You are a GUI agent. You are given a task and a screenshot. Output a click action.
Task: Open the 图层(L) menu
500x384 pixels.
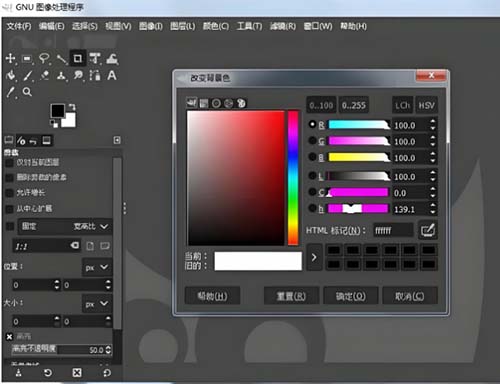click(x=183, y=26)
